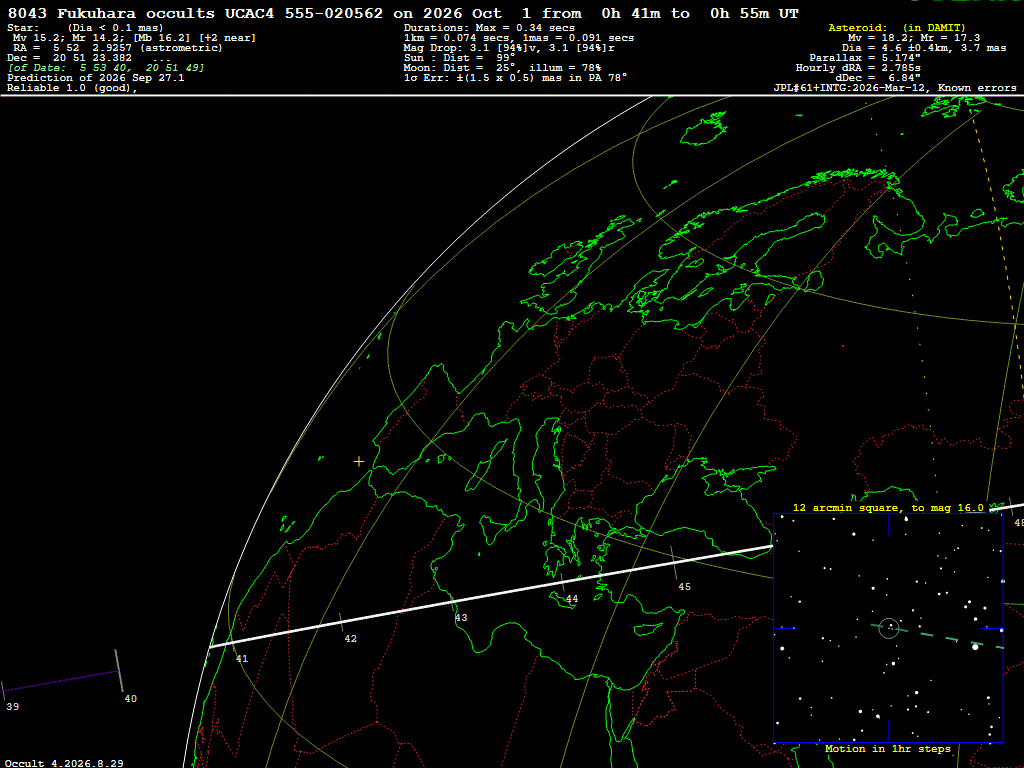Image resolution: width=1024 pixels, height=768 pixels.
Task: Click the bright star on the dashed motion line
Action: pos(976,647)
